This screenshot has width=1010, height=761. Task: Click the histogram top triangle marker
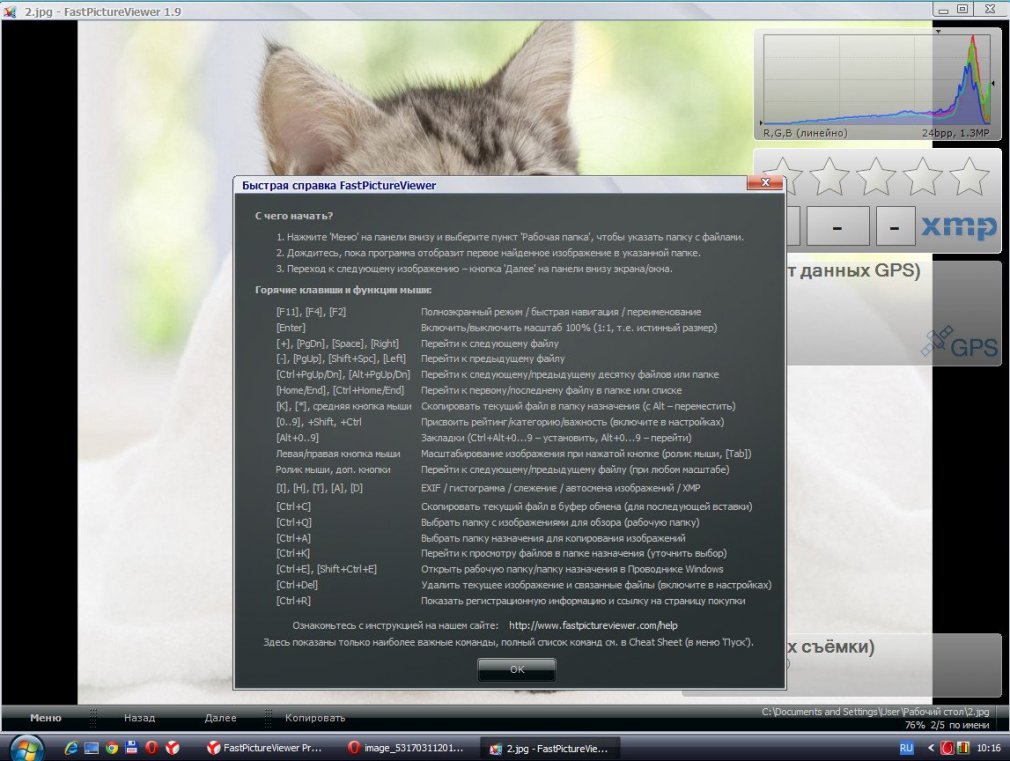click(939, 31)
